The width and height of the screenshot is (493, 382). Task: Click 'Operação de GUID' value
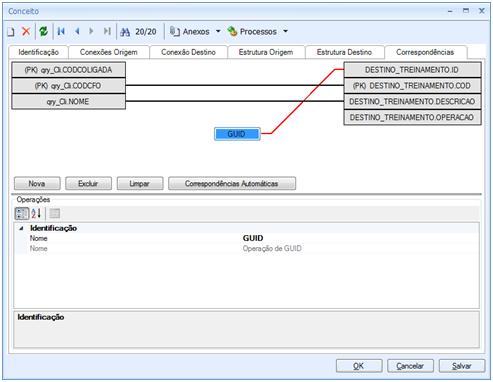[272, 249]
